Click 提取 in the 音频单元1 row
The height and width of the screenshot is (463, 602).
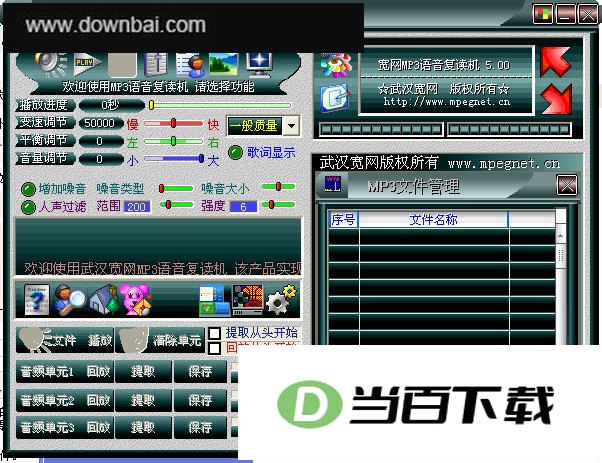pyautogui.click(x=143, y=371)
